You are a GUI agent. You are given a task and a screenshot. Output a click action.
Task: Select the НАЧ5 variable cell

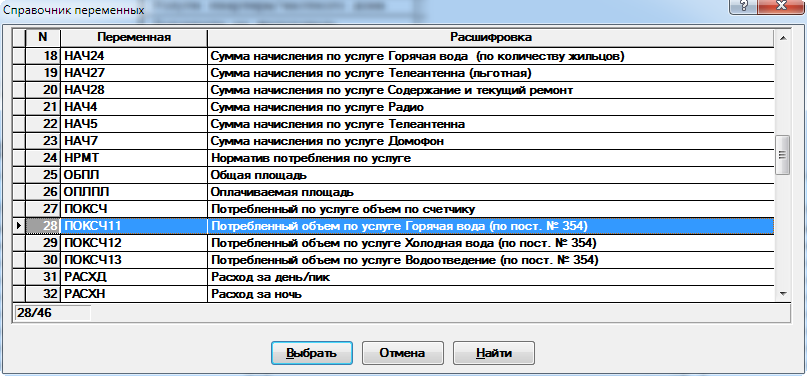[x=134, y=124]
